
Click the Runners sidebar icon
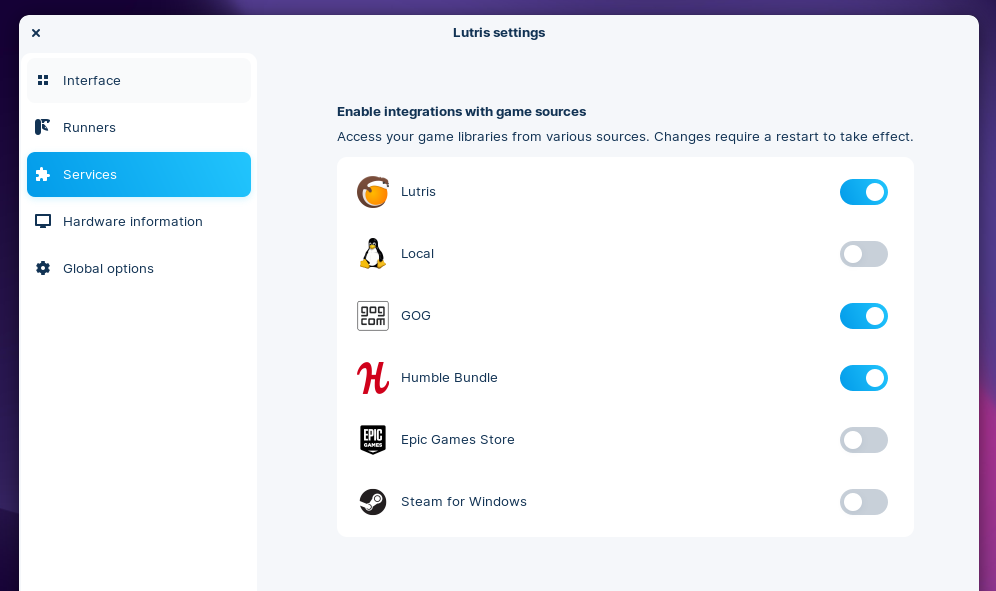[x=42, y=127]
